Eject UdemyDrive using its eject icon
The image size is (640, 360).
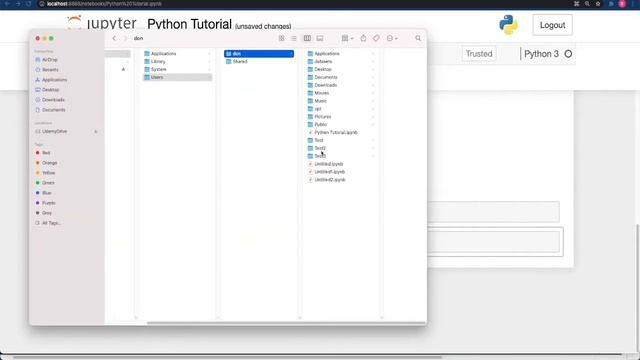(96, 131)
